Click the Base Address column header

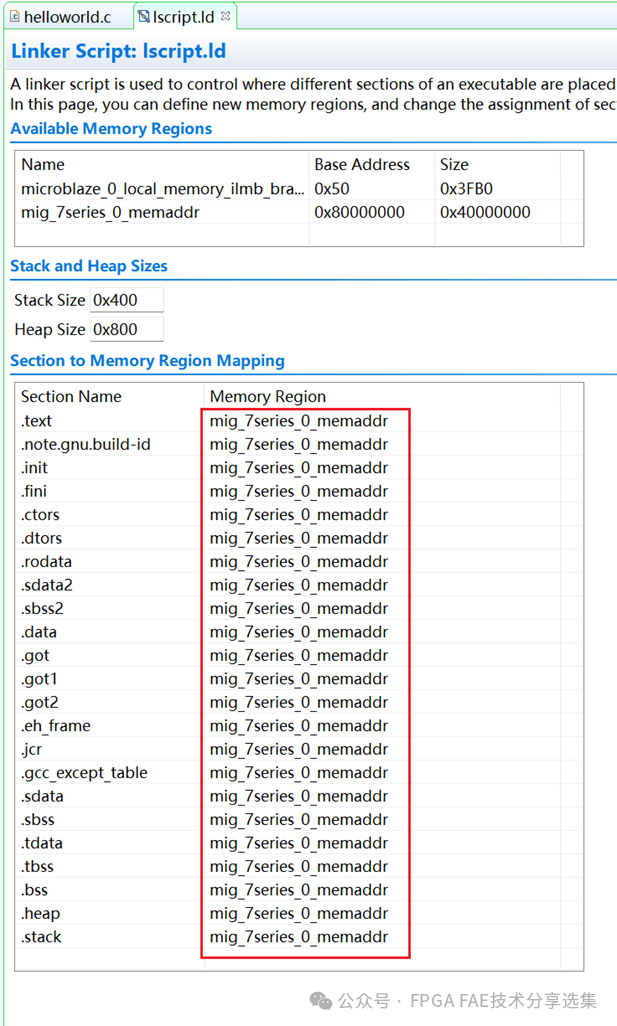pyautogui.click(x=362, y=164)
